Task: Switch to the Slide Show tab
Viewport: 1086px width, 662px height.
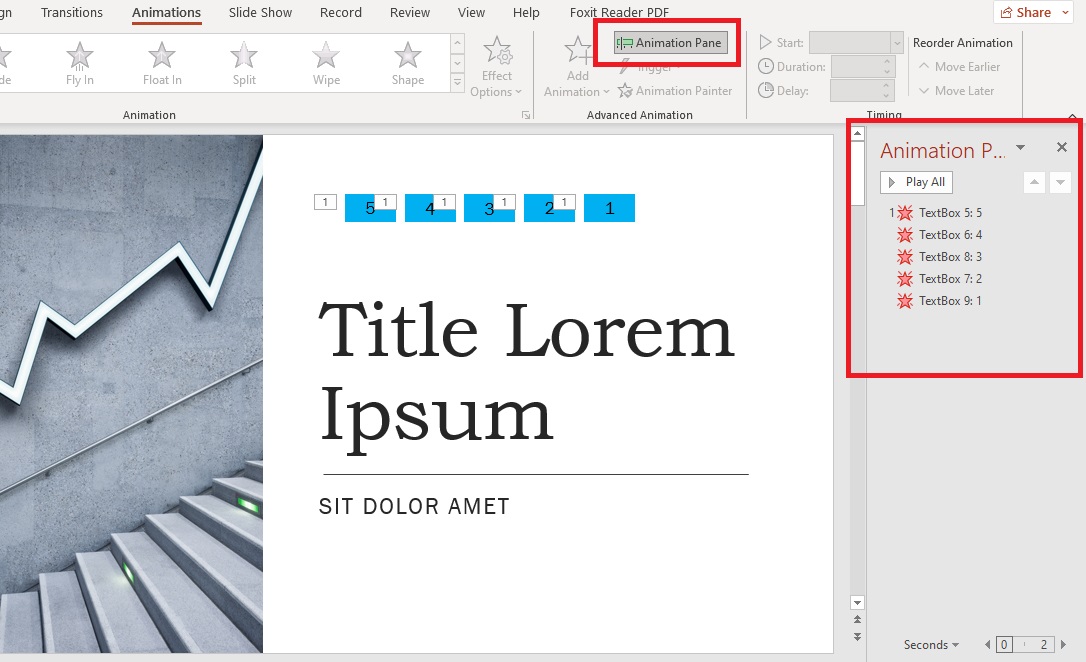Action: click(x=260, y=13)
